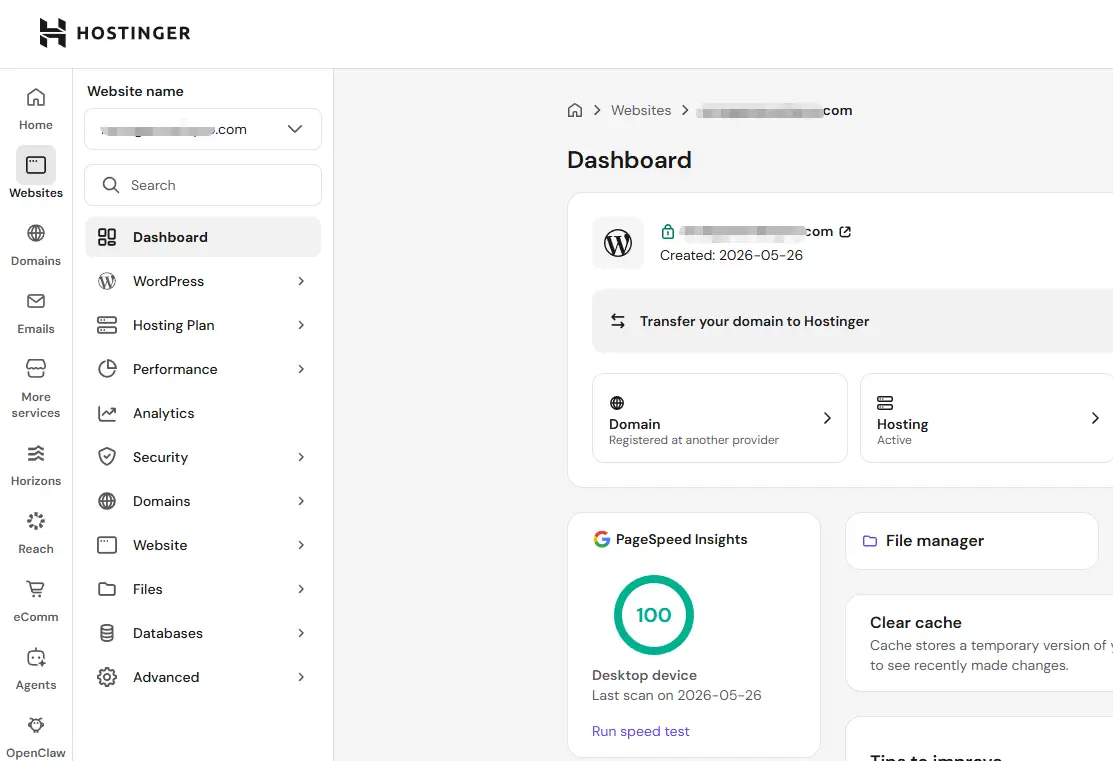Open the Hosting card
This screenshot has height=761, width=1113.
coord(987,418)
